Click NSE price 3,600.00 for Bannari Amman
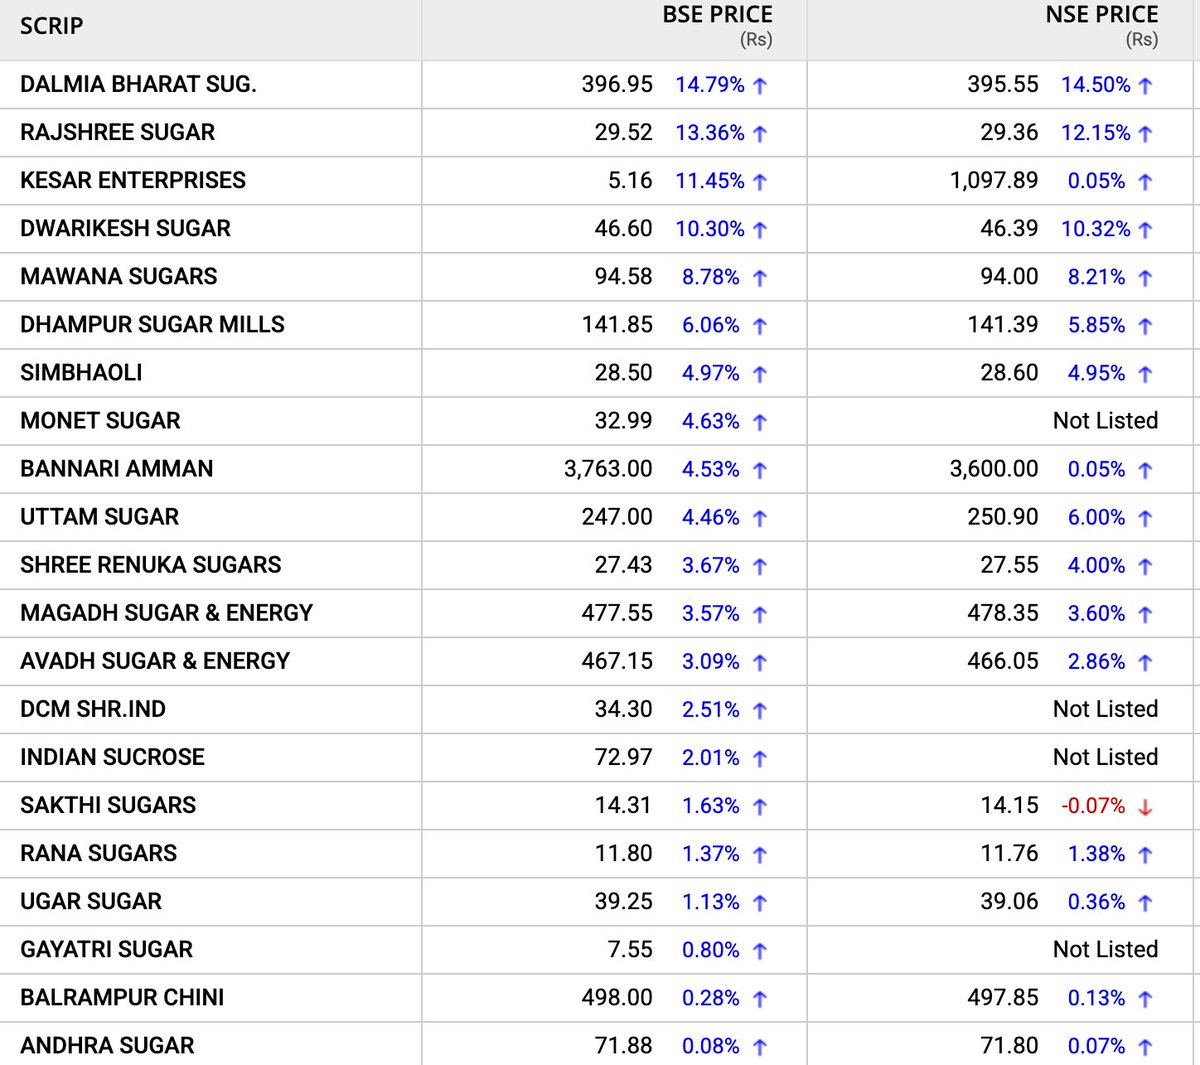Viewport: 1200px width, 1065px height. [994, 468]
